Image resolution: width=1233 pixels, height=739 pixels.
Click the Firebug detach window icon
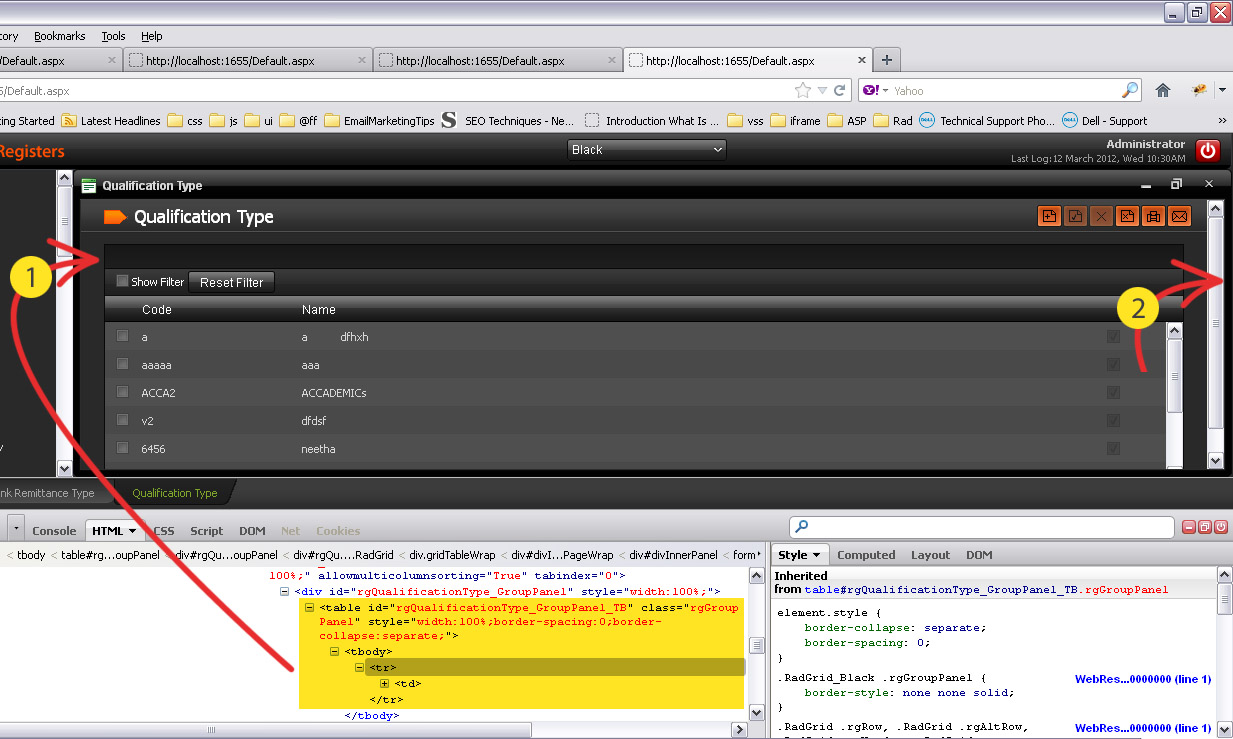(x=1205, y=527)
